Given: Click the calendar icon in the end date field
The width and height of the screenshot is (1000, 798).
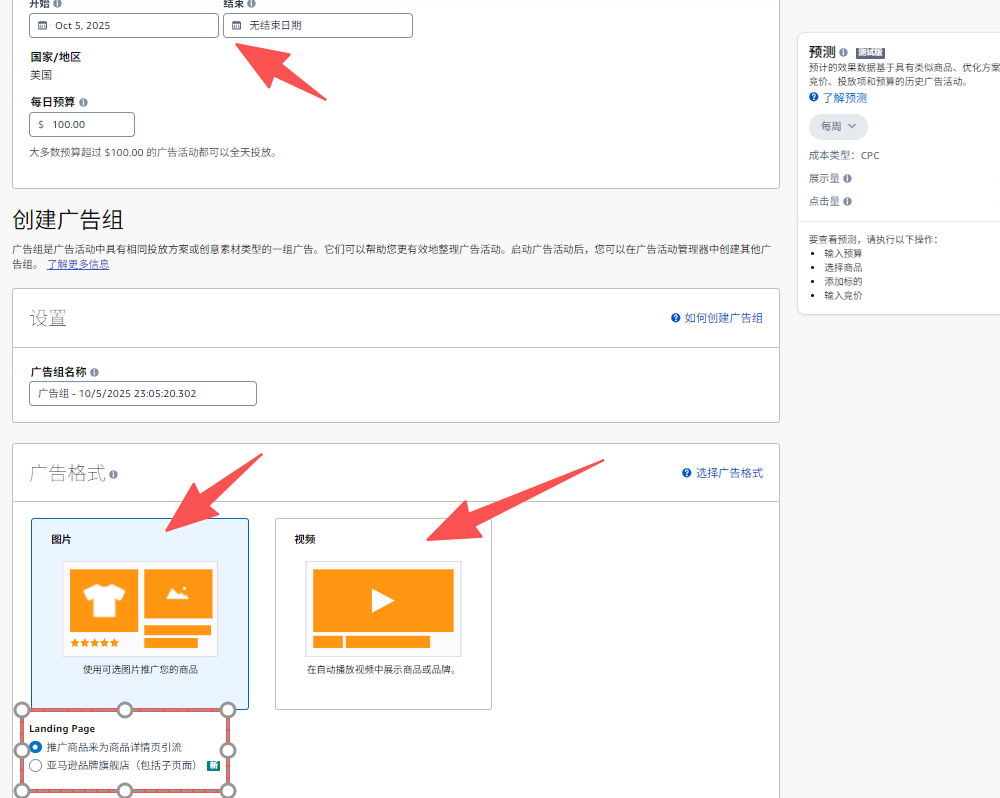Looking at the screenshot, I should pos(237,25).
